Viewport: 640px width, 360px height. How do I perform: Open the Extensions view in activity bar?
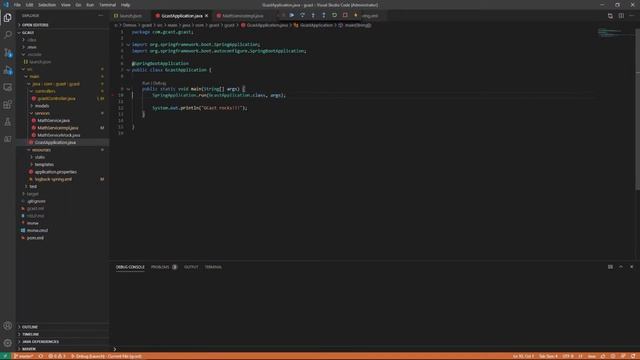[x=8, y=104]
